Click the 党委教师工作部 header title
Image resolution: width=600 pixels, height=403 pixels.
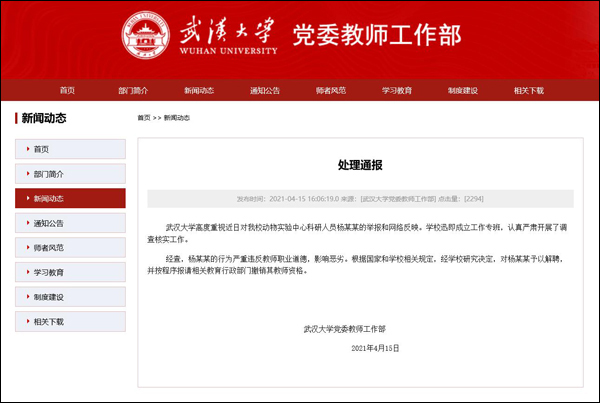click(377, 35)
